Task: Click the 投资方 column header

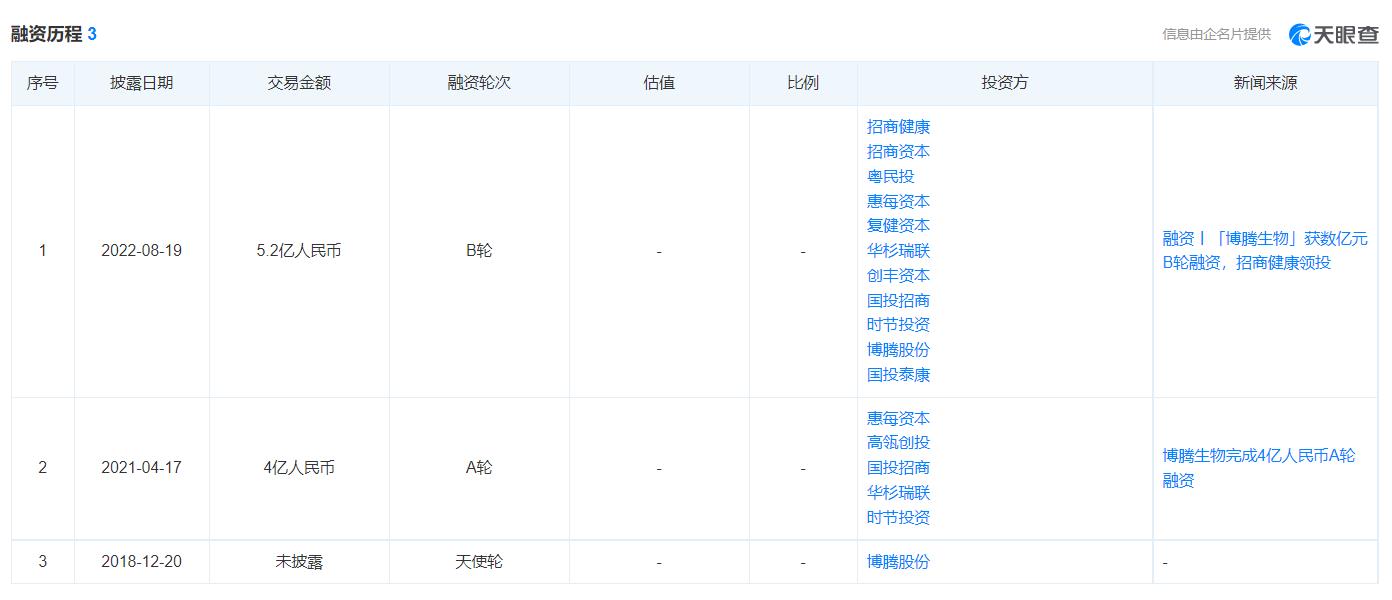Action: click(x=1005, y=83)
